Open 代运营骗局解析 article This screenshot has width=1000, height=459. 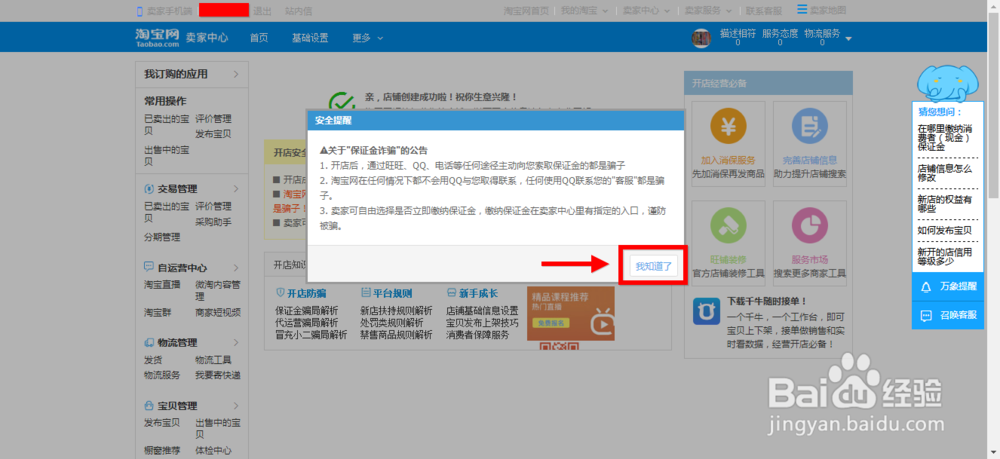(x=307, y=323)
